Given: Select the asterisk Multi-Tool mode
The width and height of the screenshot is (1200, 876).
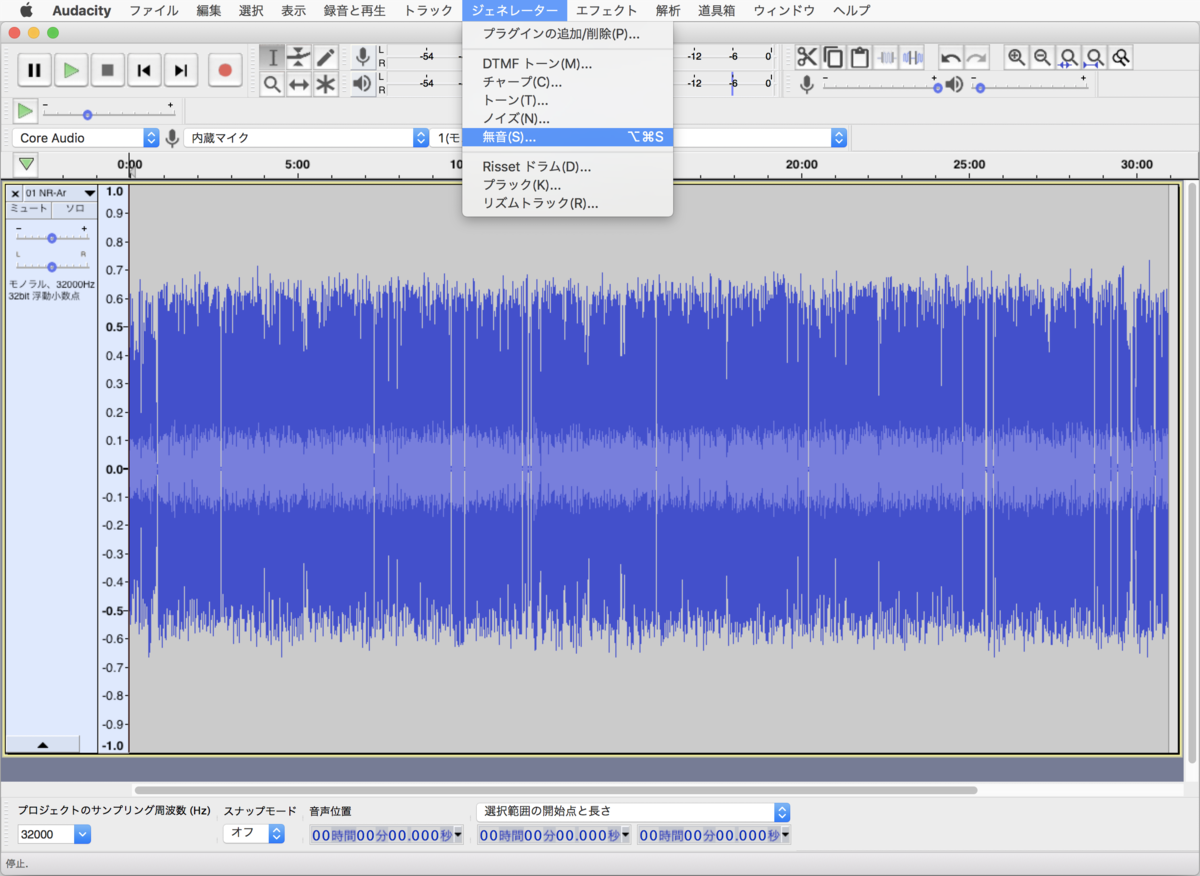Looking at the screenshot, I should pos(325,84).
